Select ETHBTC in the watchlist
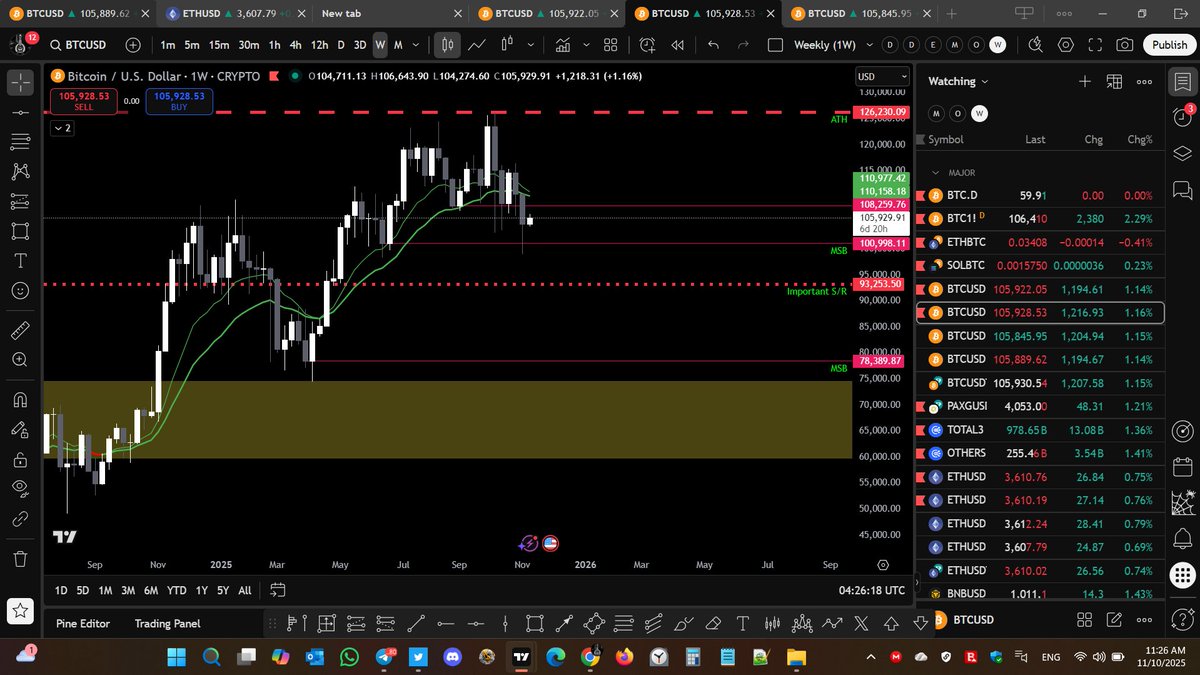 point(1040,242)
